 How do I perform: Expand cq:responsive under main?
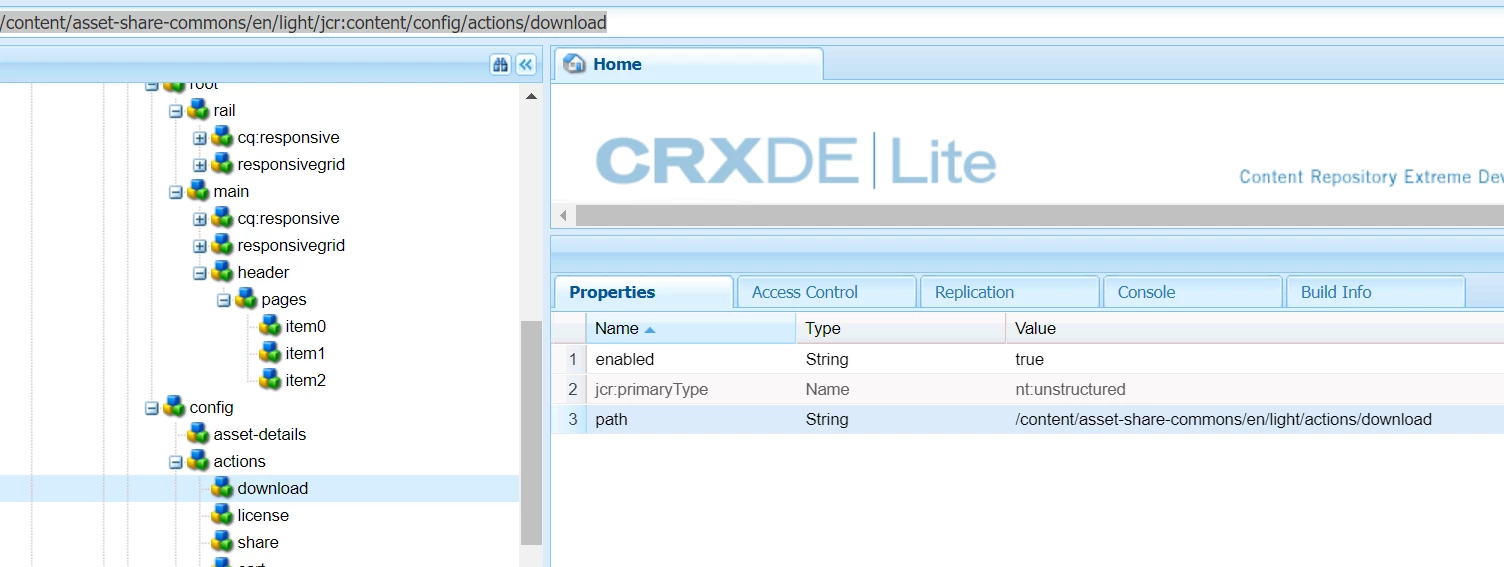pos(200,219)
